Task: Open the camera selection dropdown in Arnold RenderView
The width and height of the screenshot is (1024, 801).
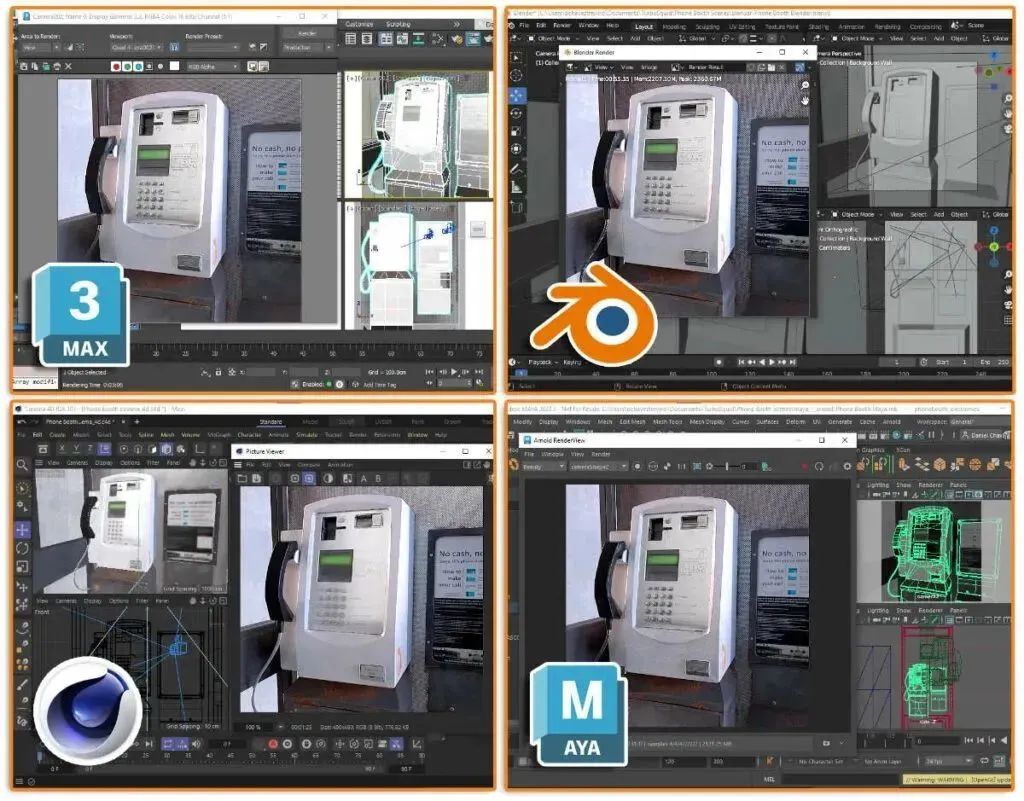Action: (x=599, y=467)
